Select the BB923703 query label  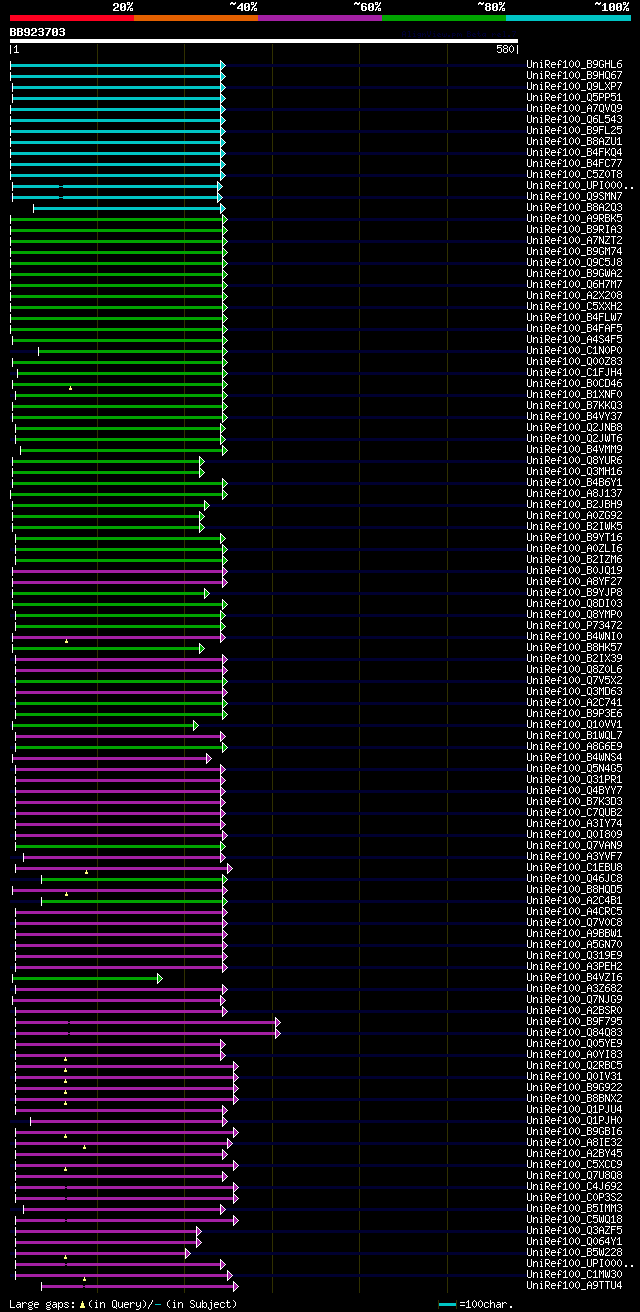pos(38,32)
